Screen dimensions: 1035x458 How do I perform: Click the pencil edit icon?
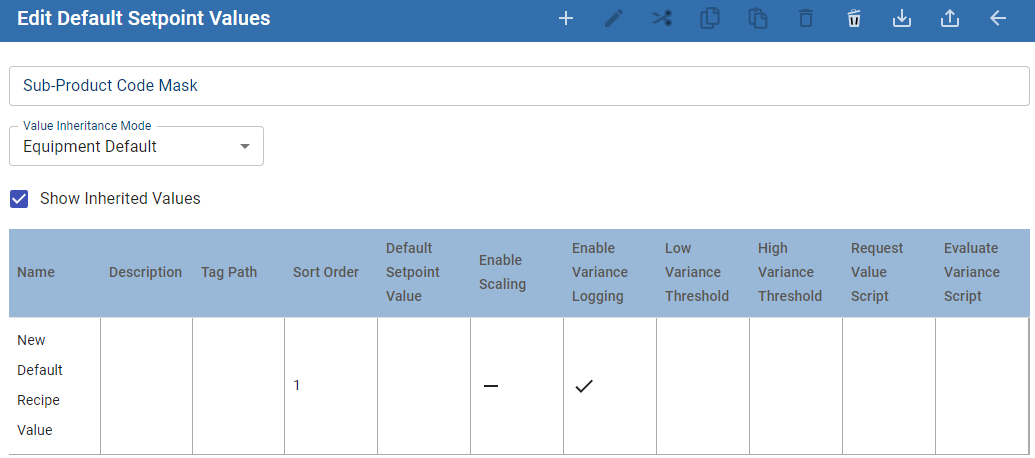(614, 19)
